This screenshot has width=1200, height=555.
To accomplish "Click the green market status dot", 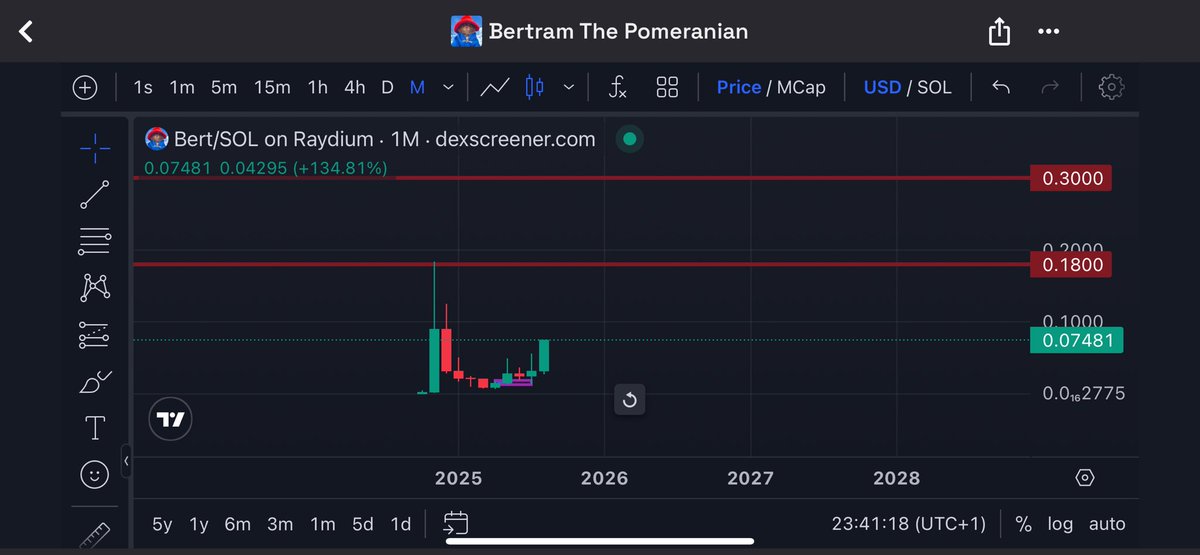I will [629, 139].
